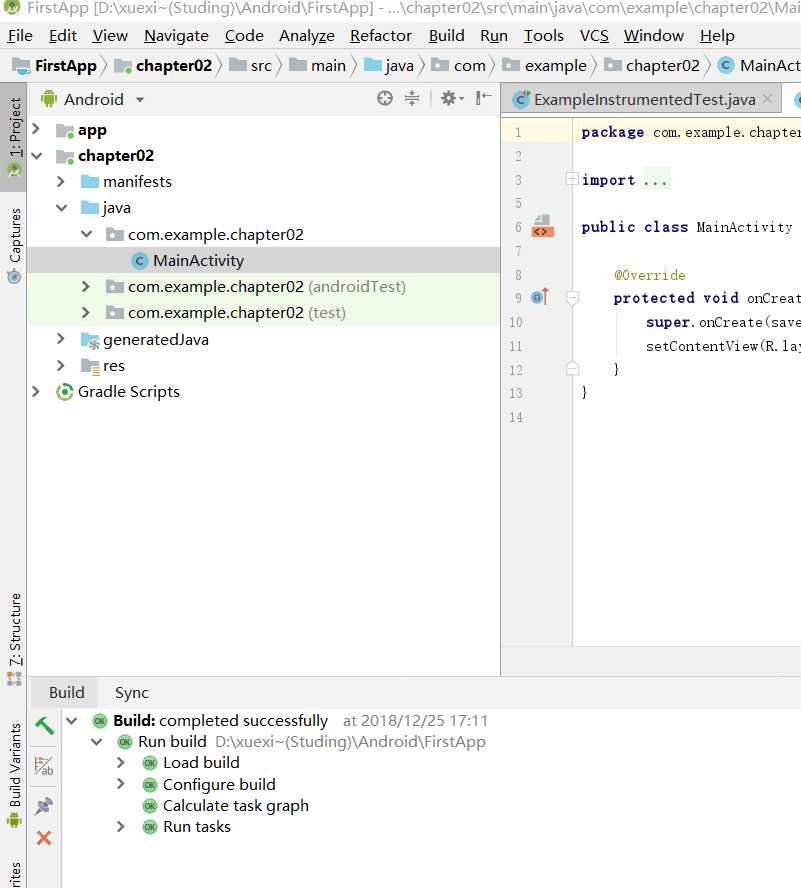801x888 pixels.
Task: Open the View menu
Action: tap(110, 36)
